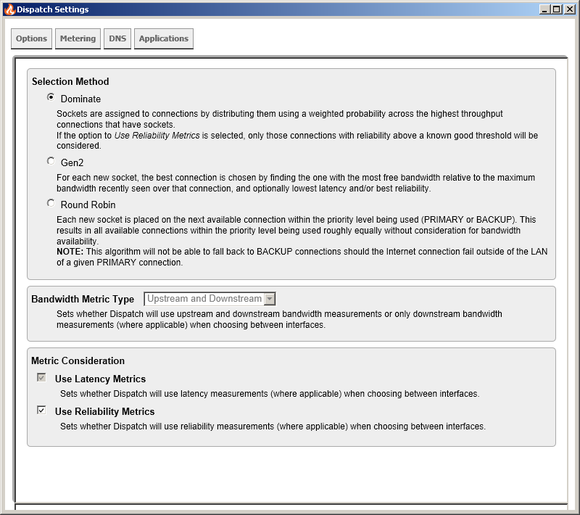Click the "Use Latency Metrics" label

tap(100, 379)
